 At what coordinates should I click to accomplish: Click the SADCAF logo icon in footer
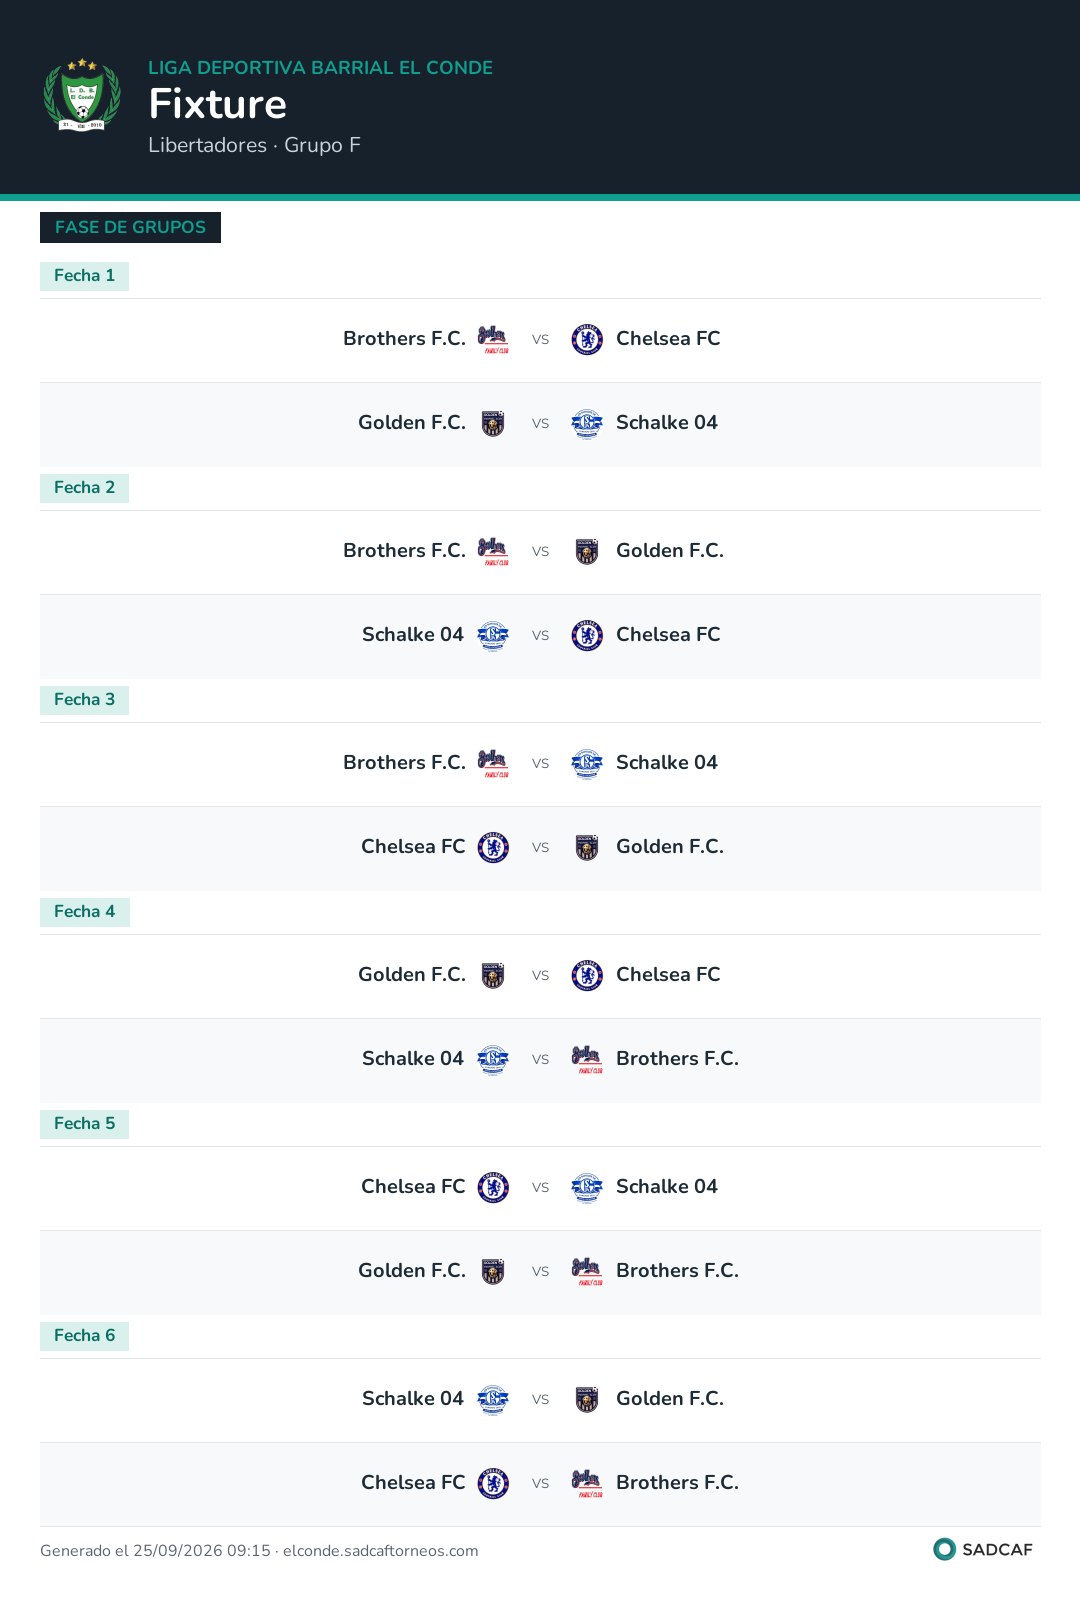944,1549
